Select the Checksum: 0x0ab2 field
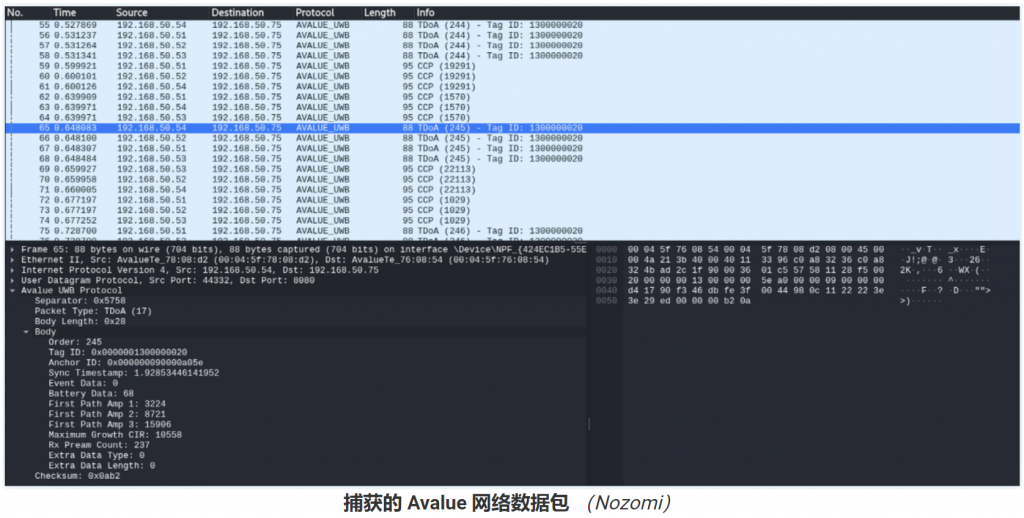 click(77, 476)
